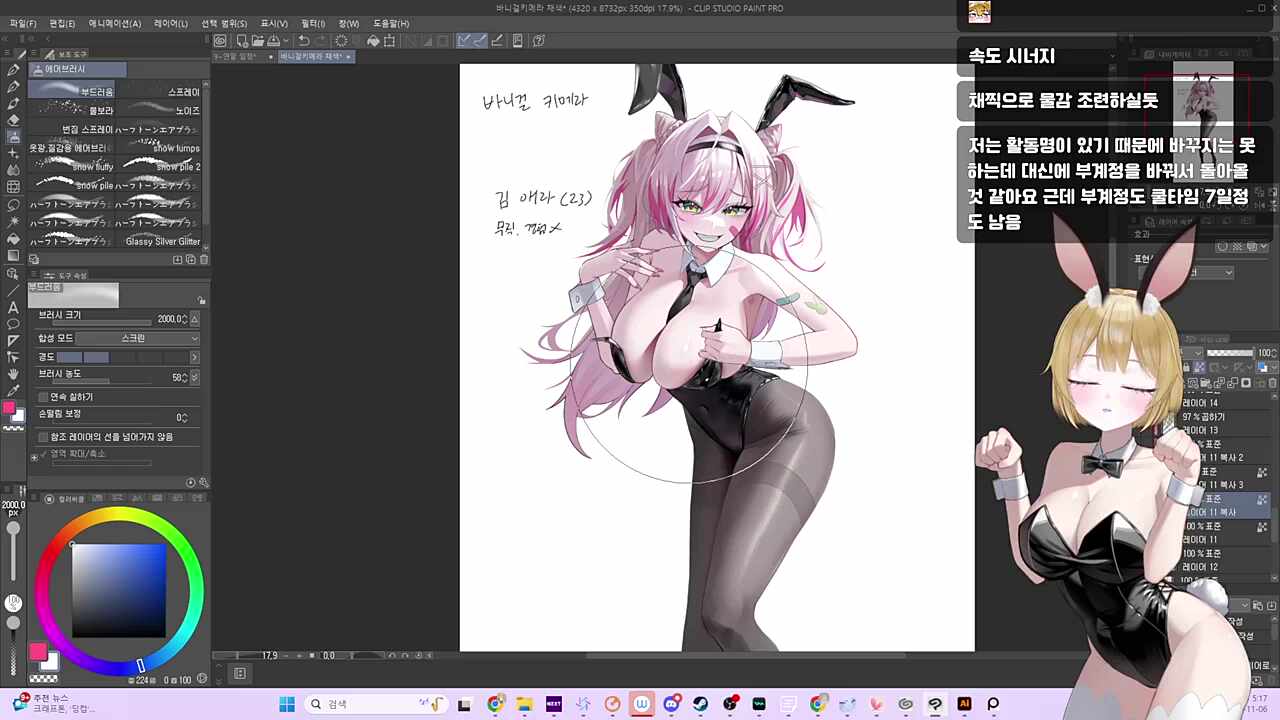Click the Scale/rotate transform icon
Image resolution: width=1280 pixels, height=720 pixels.
pos(389,41)
